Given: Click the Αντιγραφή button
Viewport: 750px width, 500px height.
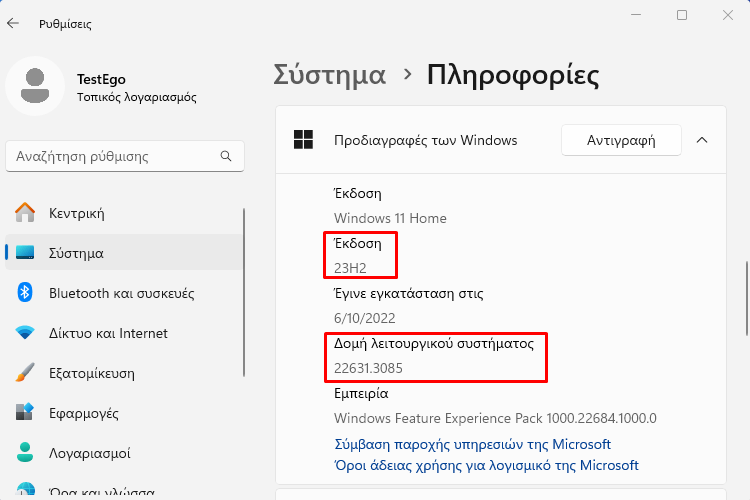Looking at the screenshot, I should (x=621, y=140).
